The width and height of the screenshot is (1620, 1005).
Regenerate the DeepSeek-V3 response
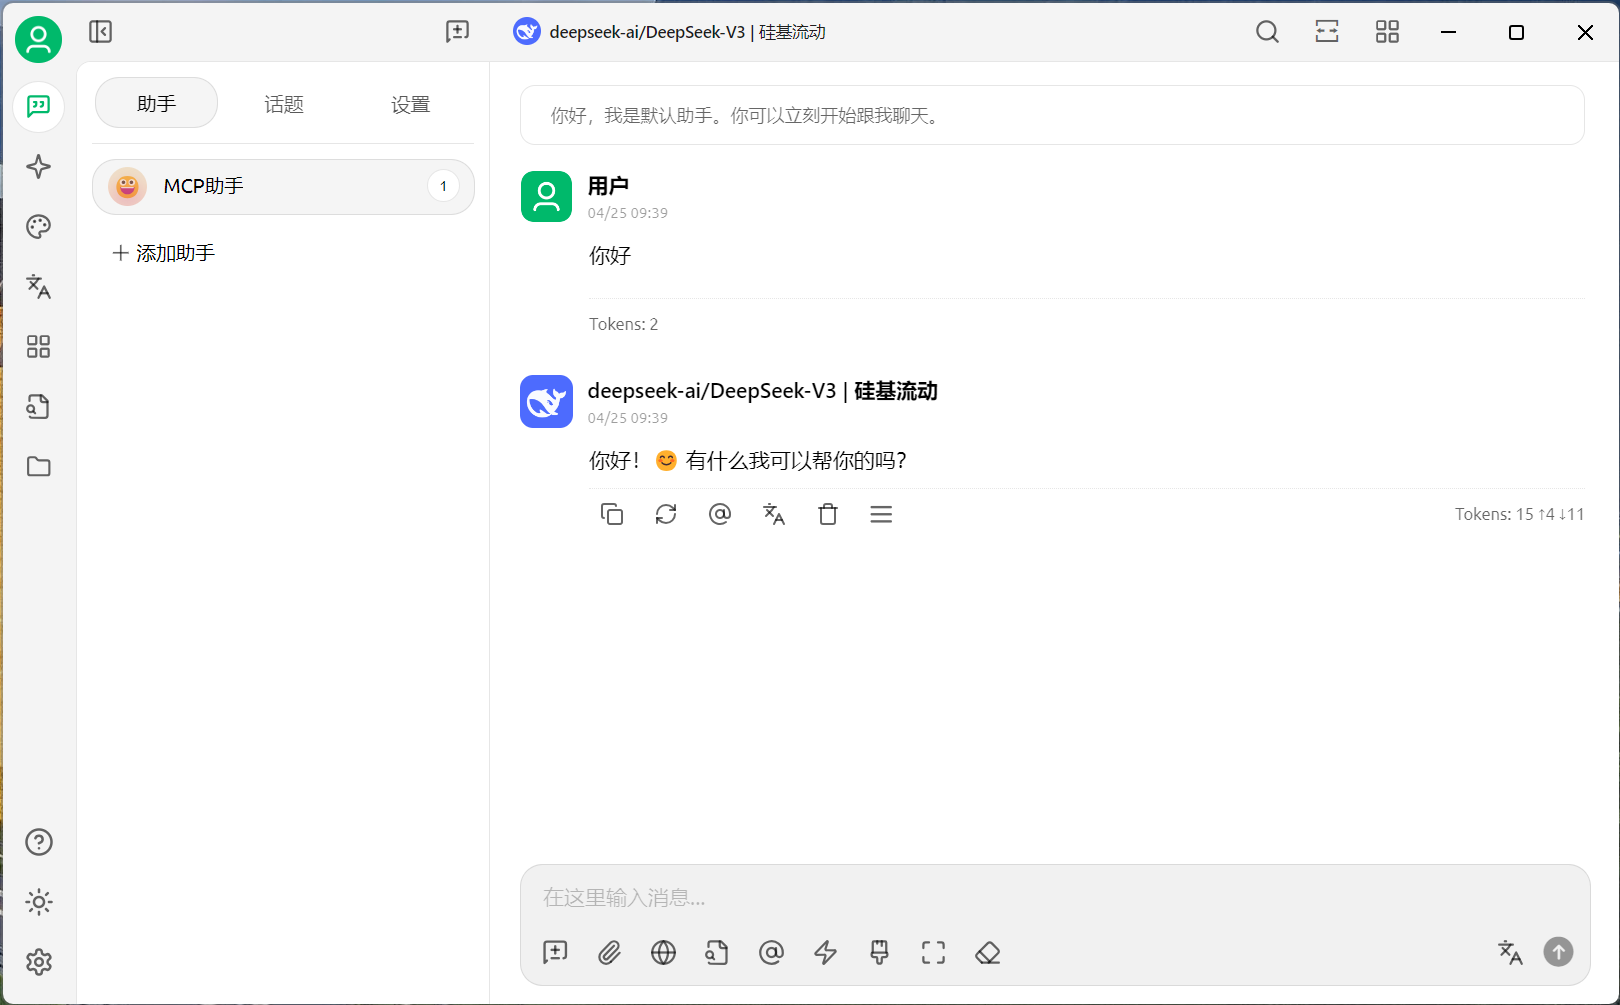666,514
